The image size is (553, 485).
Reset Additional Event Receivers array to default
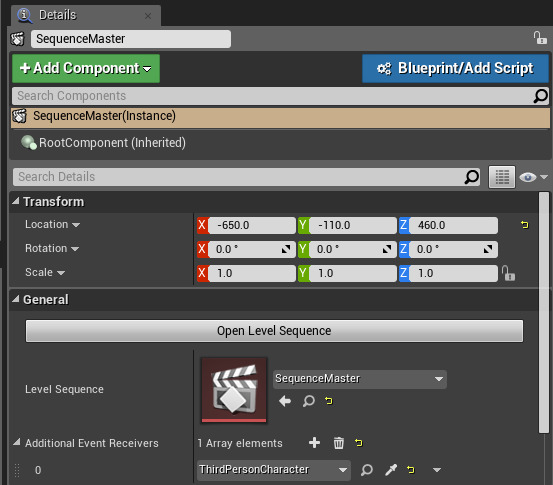(x=359, y=443)
